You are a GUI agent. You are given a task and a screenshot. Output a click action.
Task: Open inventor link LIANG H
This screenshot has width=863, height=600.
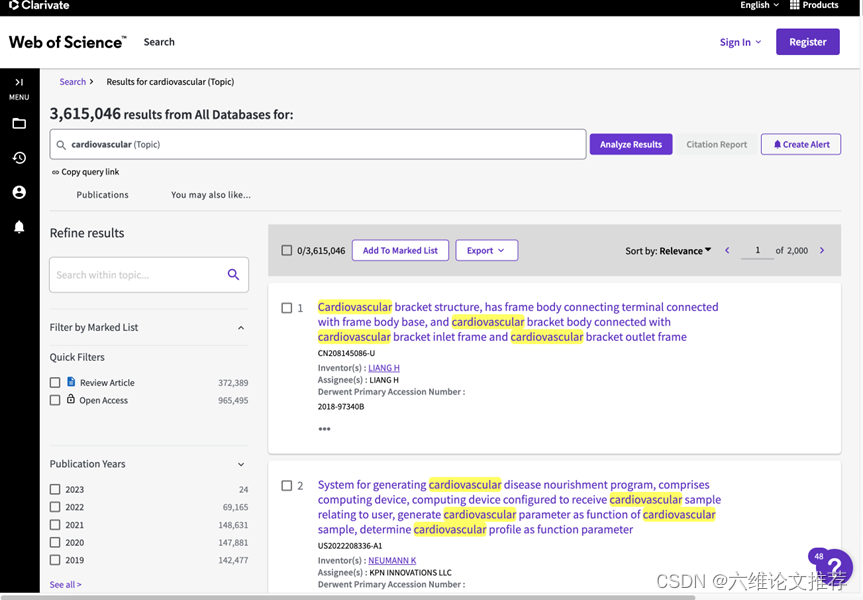(384, 368)
